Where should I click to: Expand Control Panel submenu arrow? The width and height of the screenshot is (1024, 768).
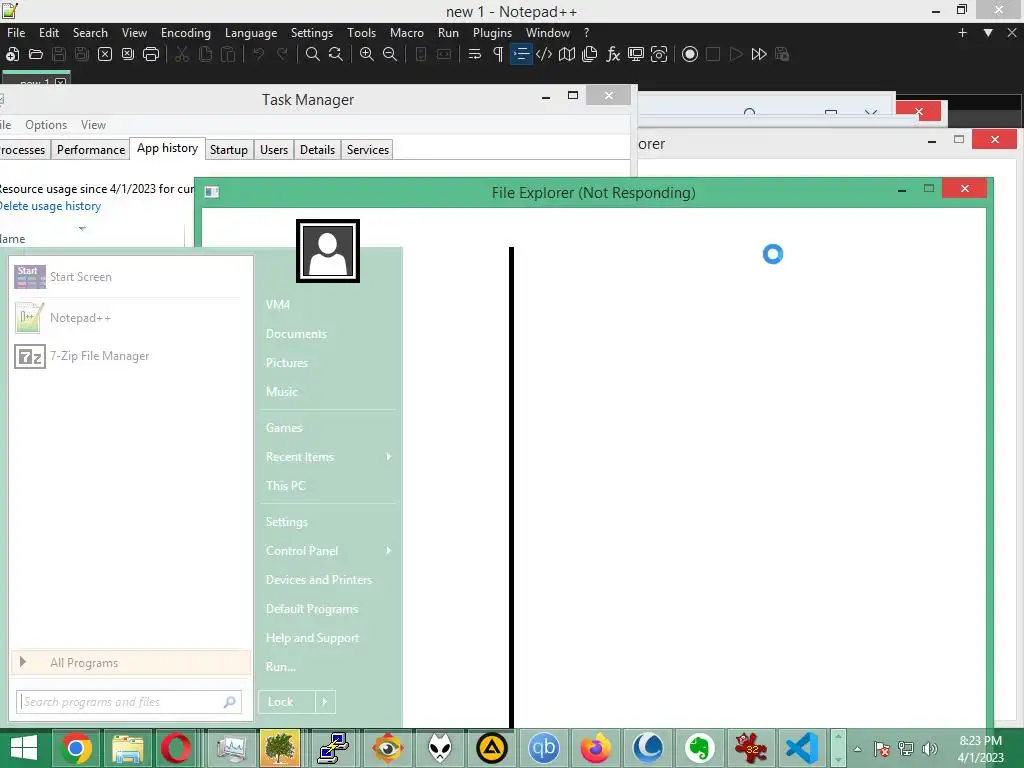coord(389,551)
